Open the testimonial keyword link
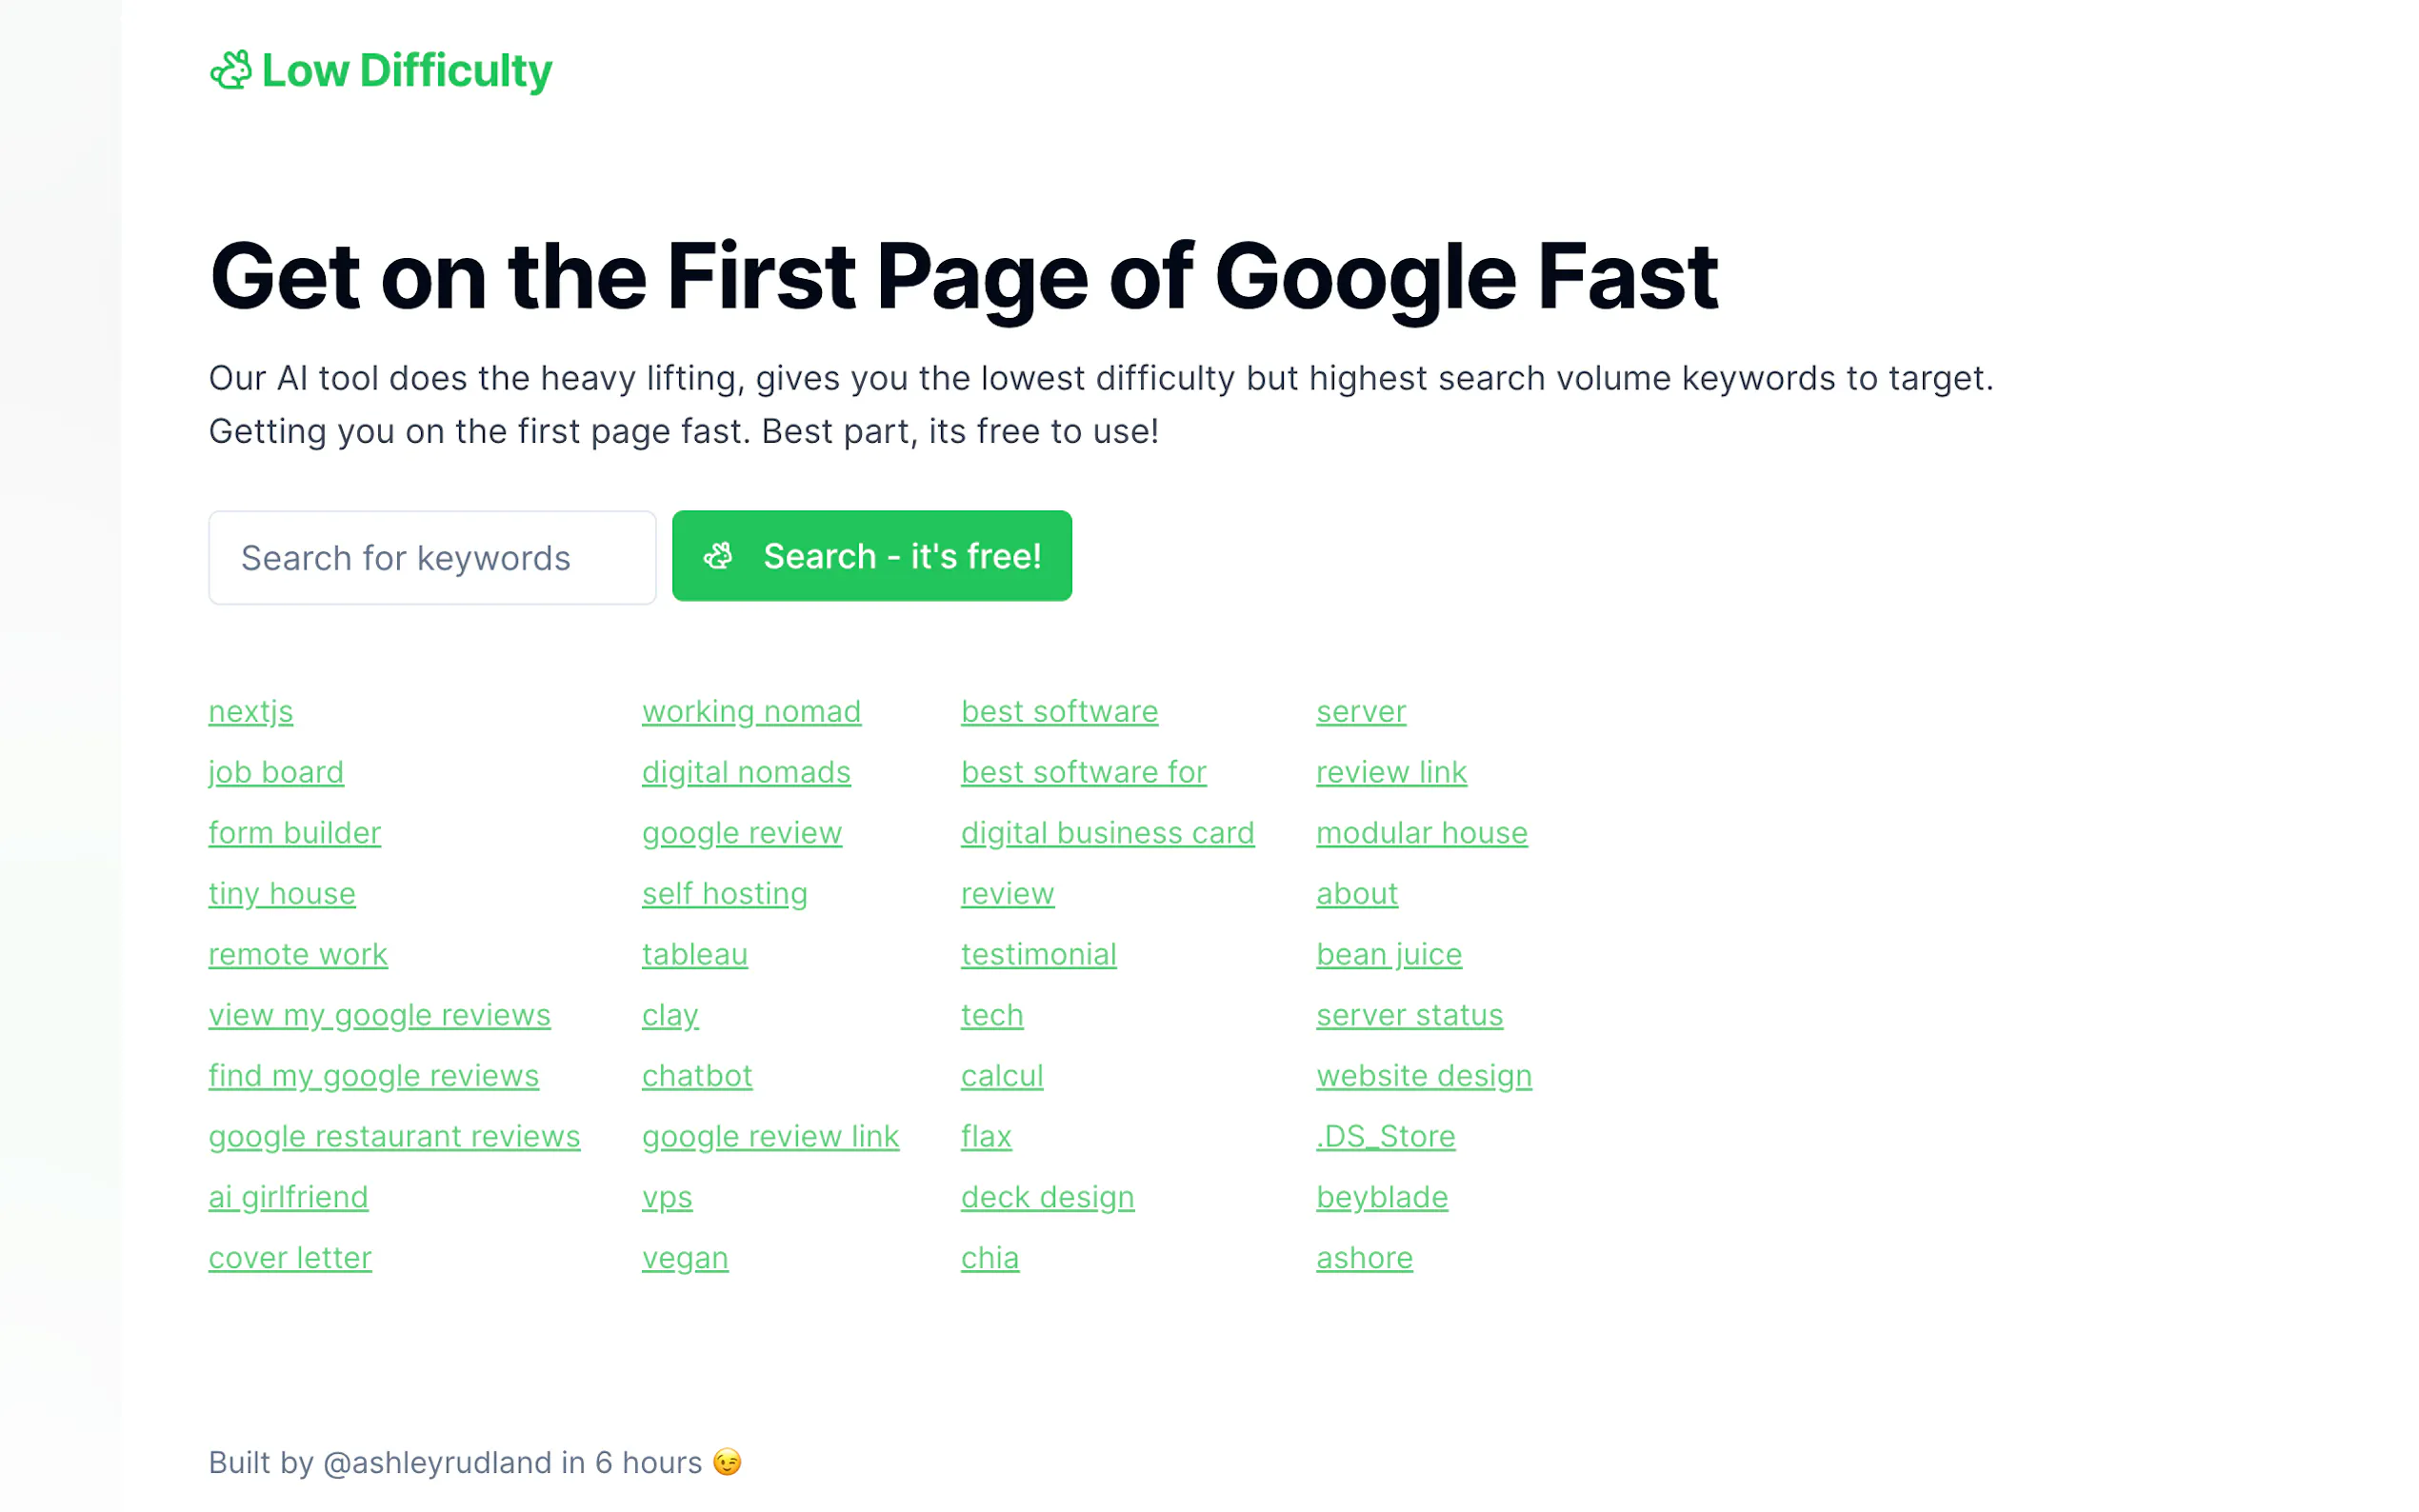 [1038, 954]
